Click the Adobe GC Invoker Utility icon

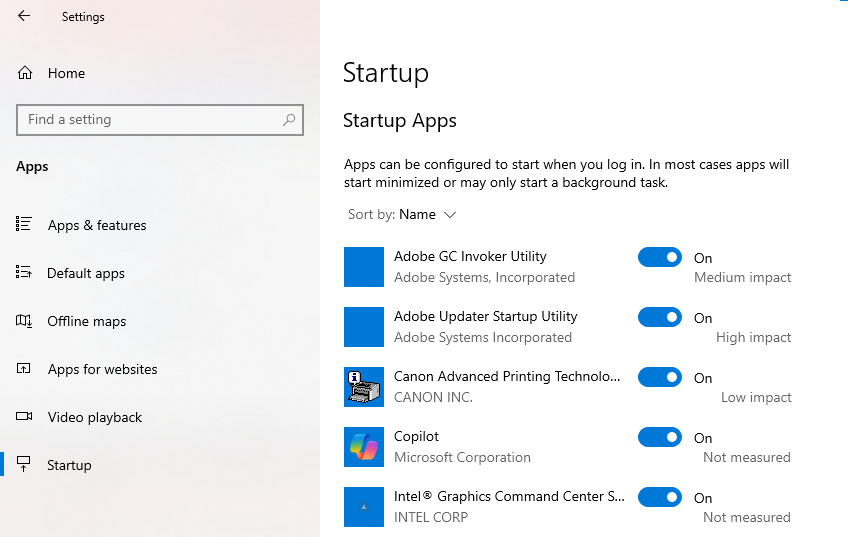click(364, 267)
